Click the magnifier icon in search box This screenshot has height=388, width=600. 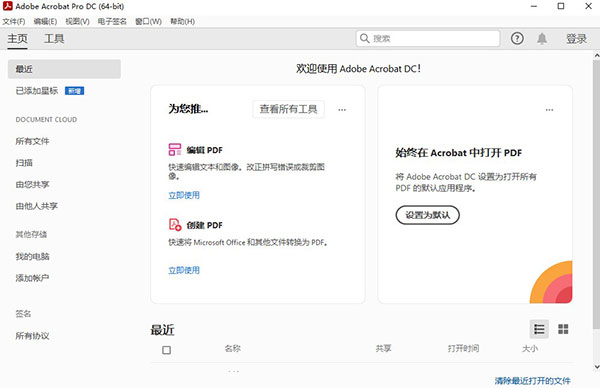365,38
